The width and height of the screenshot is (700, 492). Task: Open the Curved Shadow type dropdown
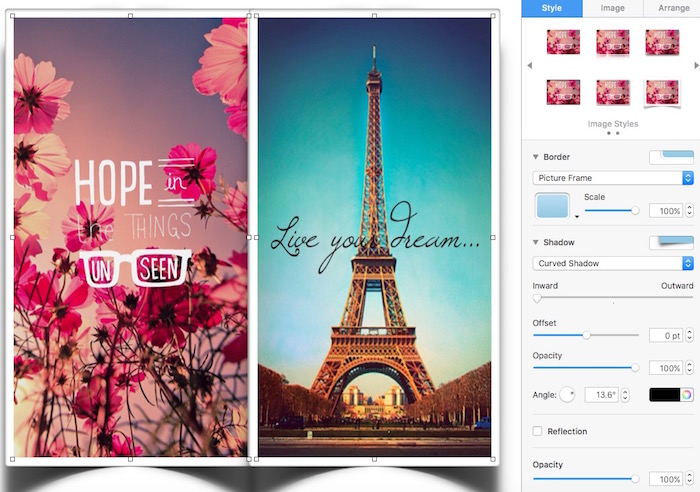pos(612,263)
